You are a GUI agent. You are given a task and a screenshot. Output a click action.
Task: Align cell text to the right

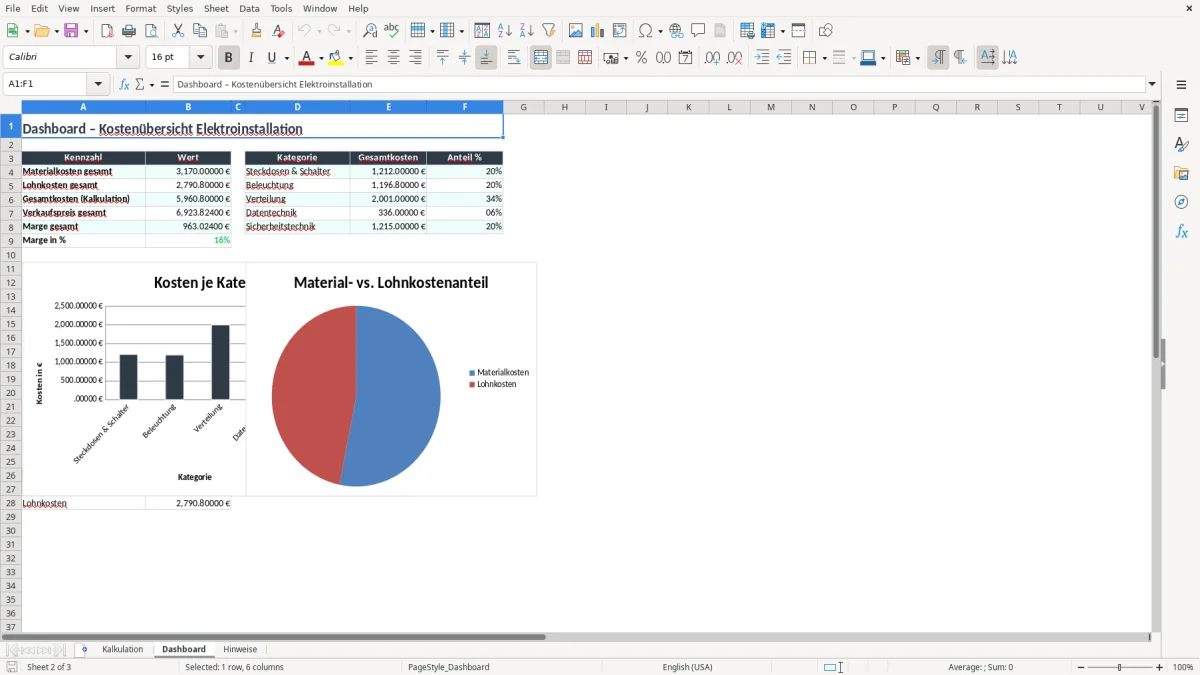click(x=416, y=58)
